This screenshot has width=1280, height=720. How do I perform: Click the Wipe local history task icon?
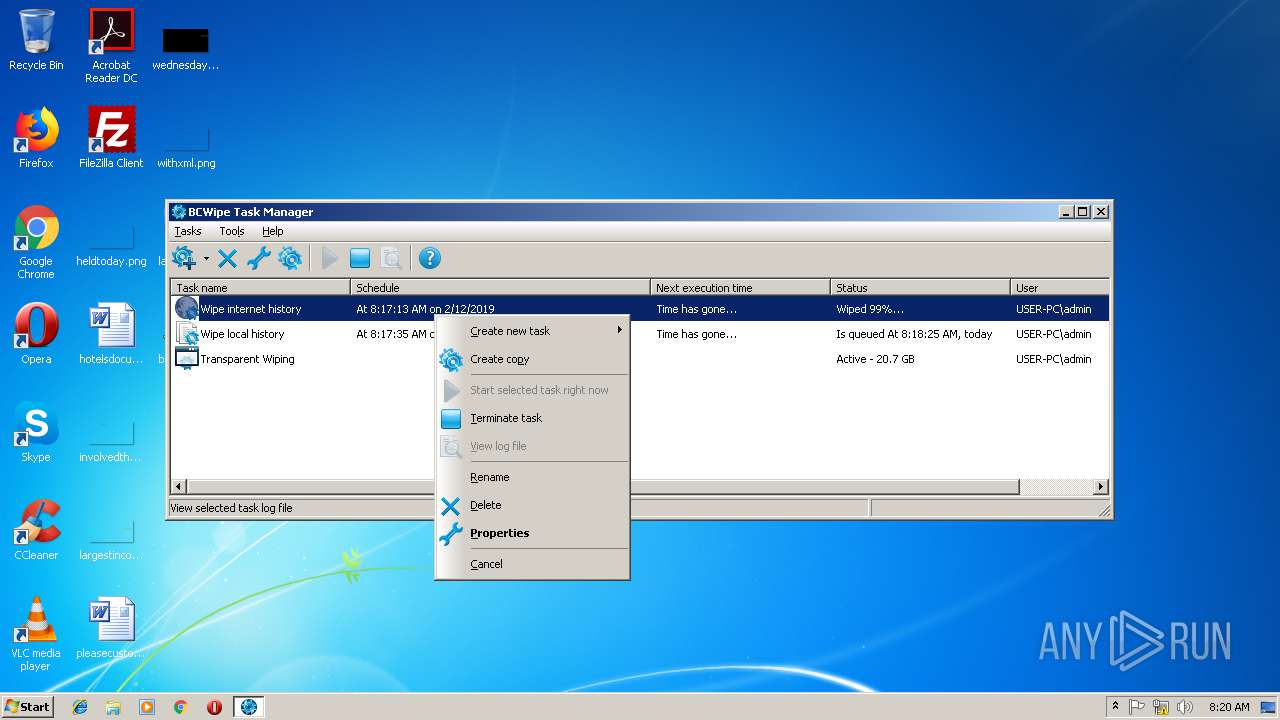pos(186,334)
